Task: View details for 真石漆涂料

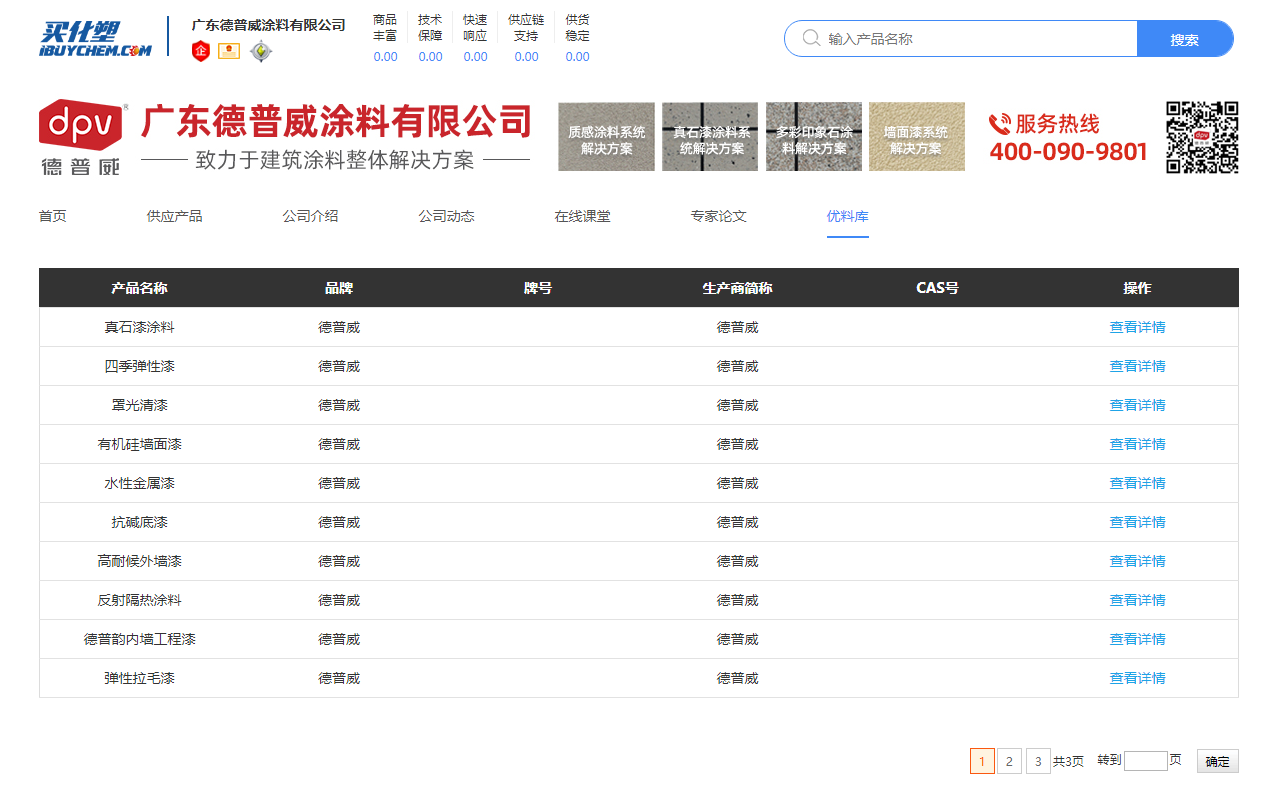Action: pos(1137,327)
